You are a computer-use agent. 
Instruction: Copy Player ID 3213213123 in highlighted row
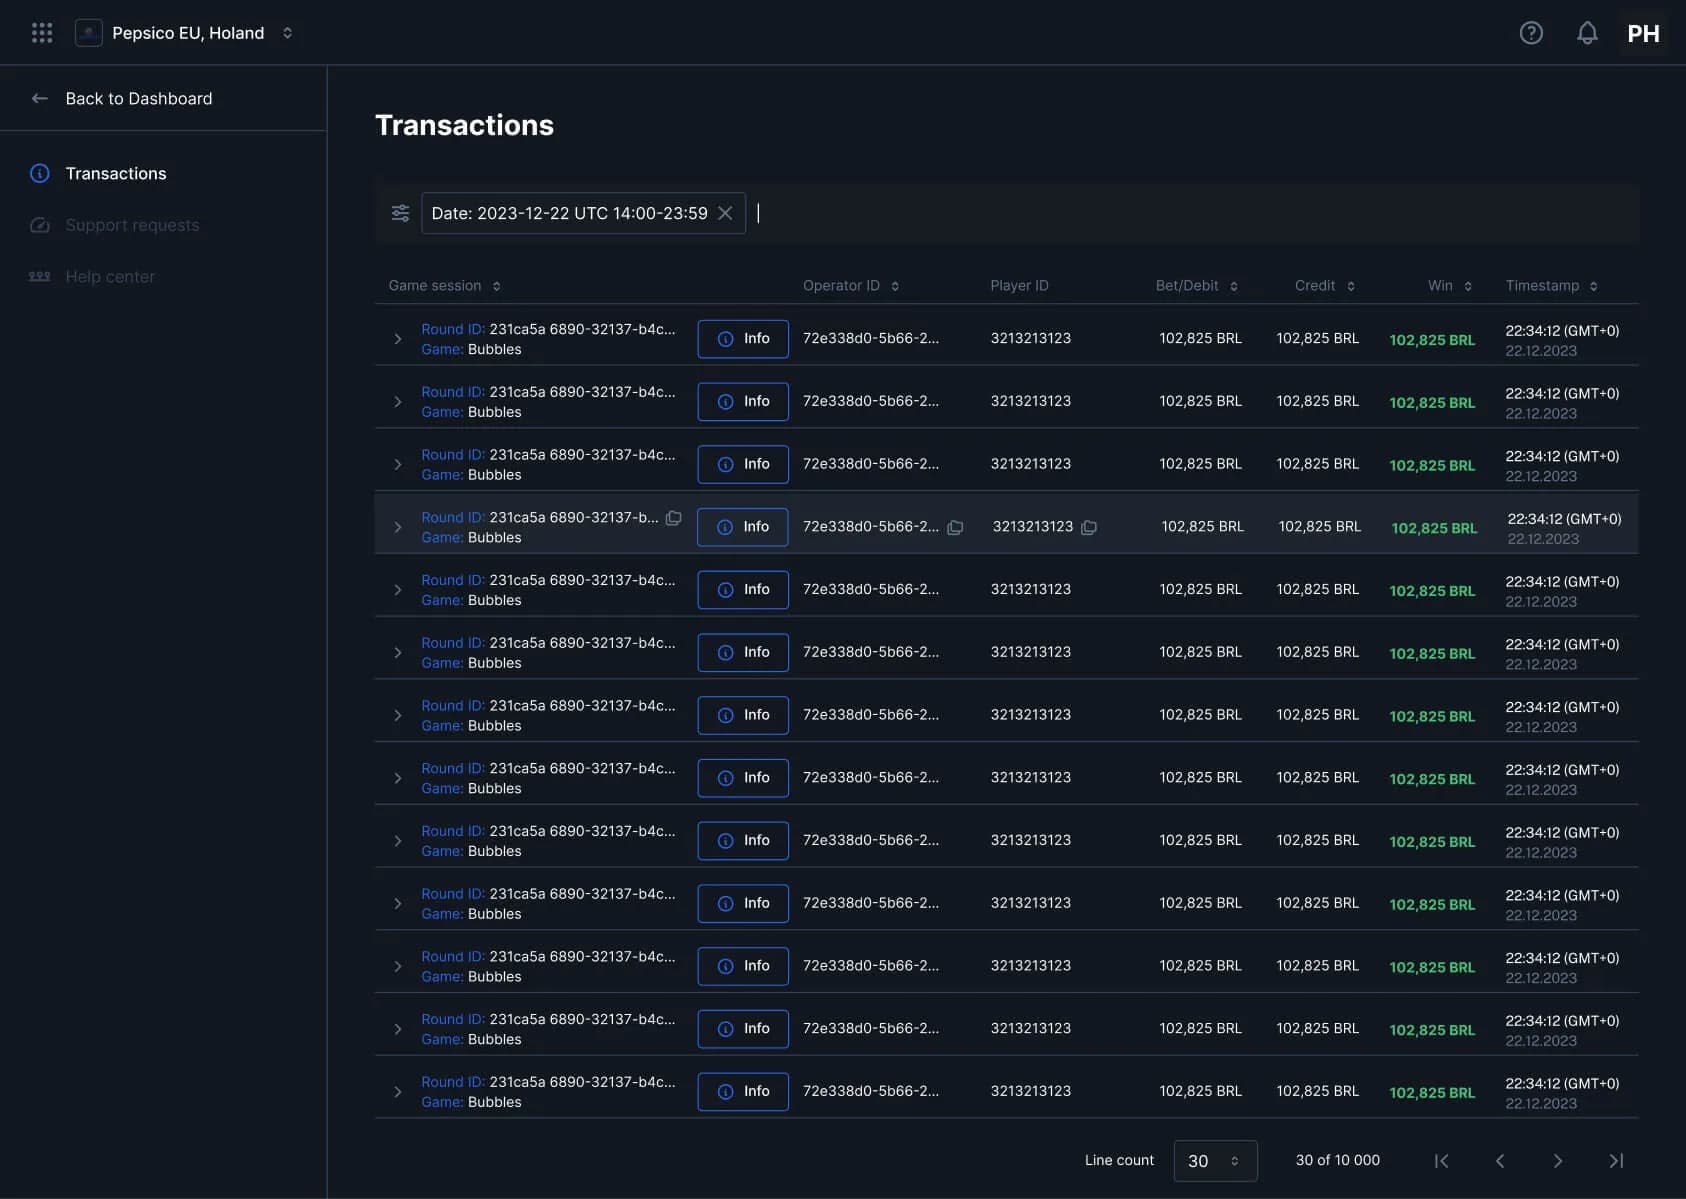click(x=1089, y=527)
